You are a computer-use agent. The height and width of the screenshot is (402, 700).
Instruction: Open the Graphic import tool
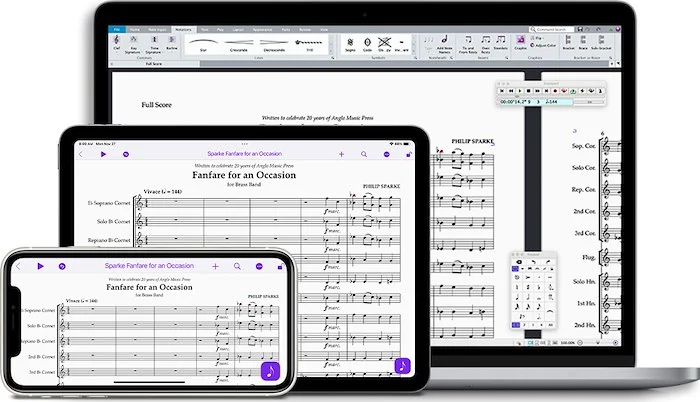521,43
